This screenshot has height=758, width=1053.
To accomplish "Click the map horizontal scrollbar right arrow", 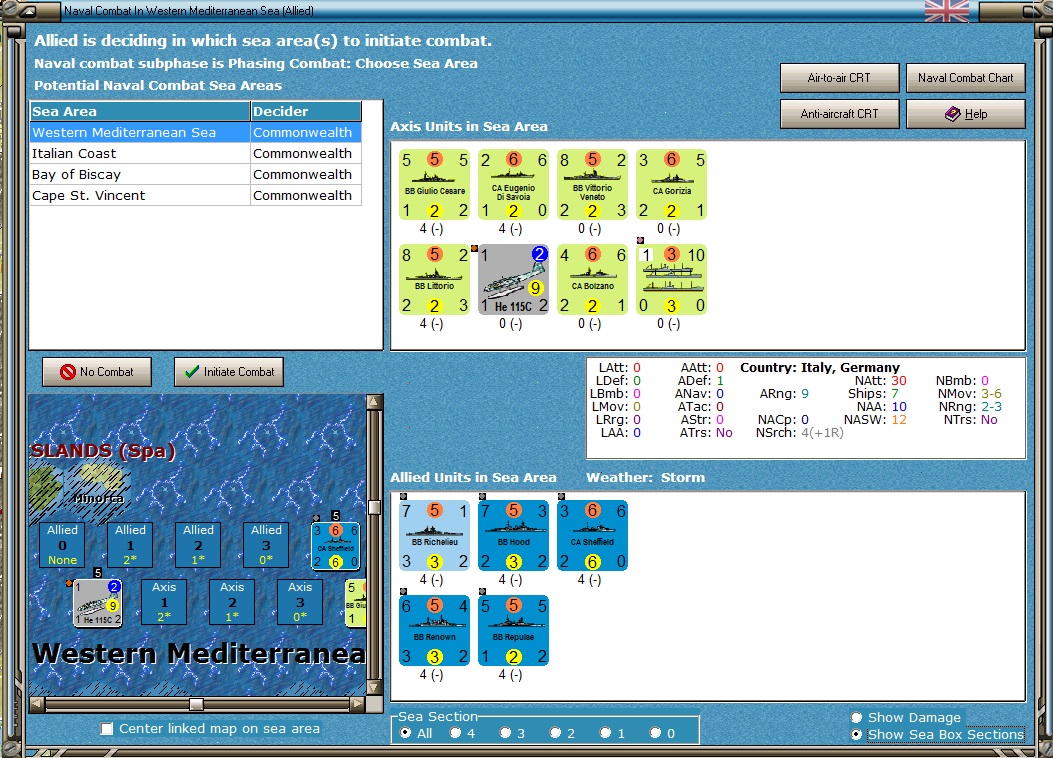I will 357,704.
